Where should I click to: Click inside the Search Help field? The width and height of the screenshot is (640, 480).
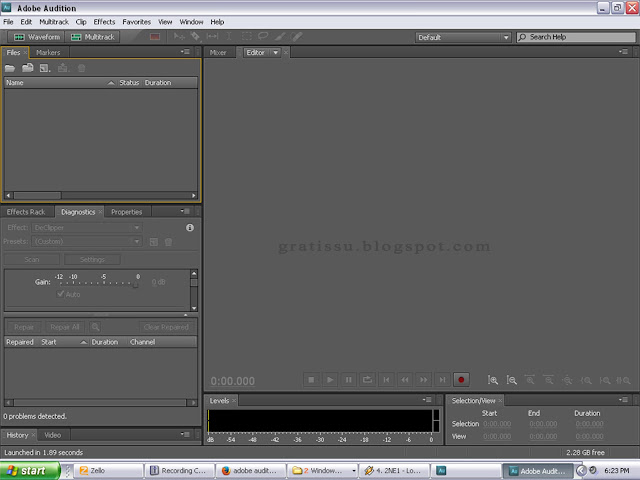click(576, 37)
